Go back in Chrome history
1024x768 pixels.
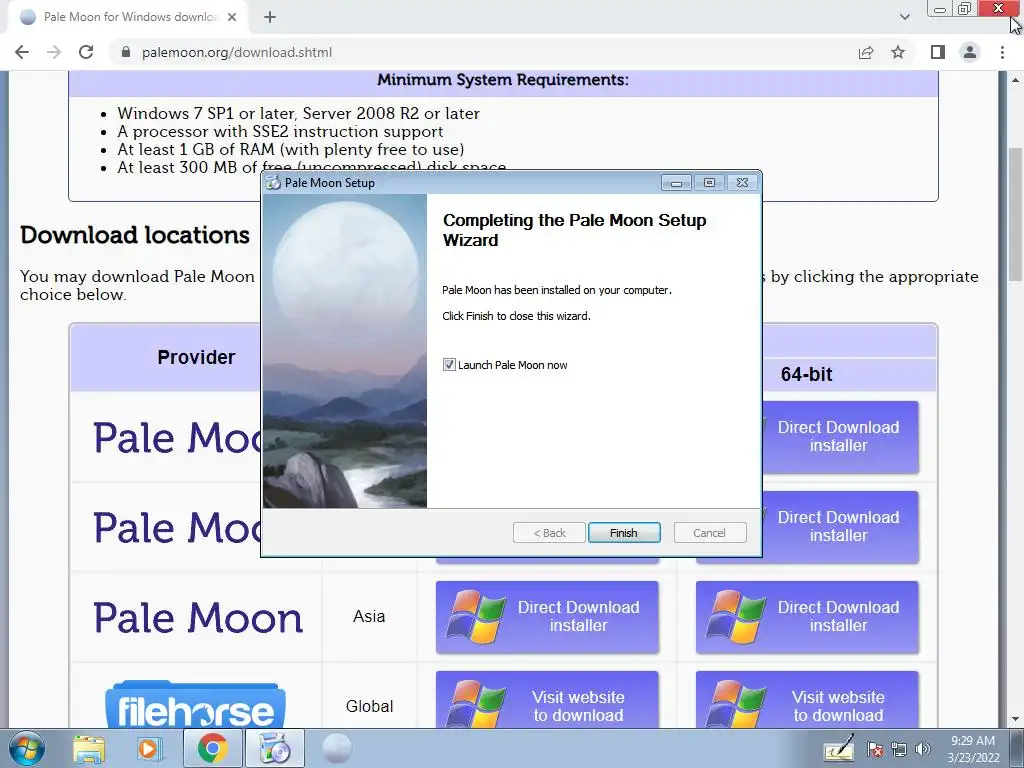pyautogui.click(x=22, y=52)
